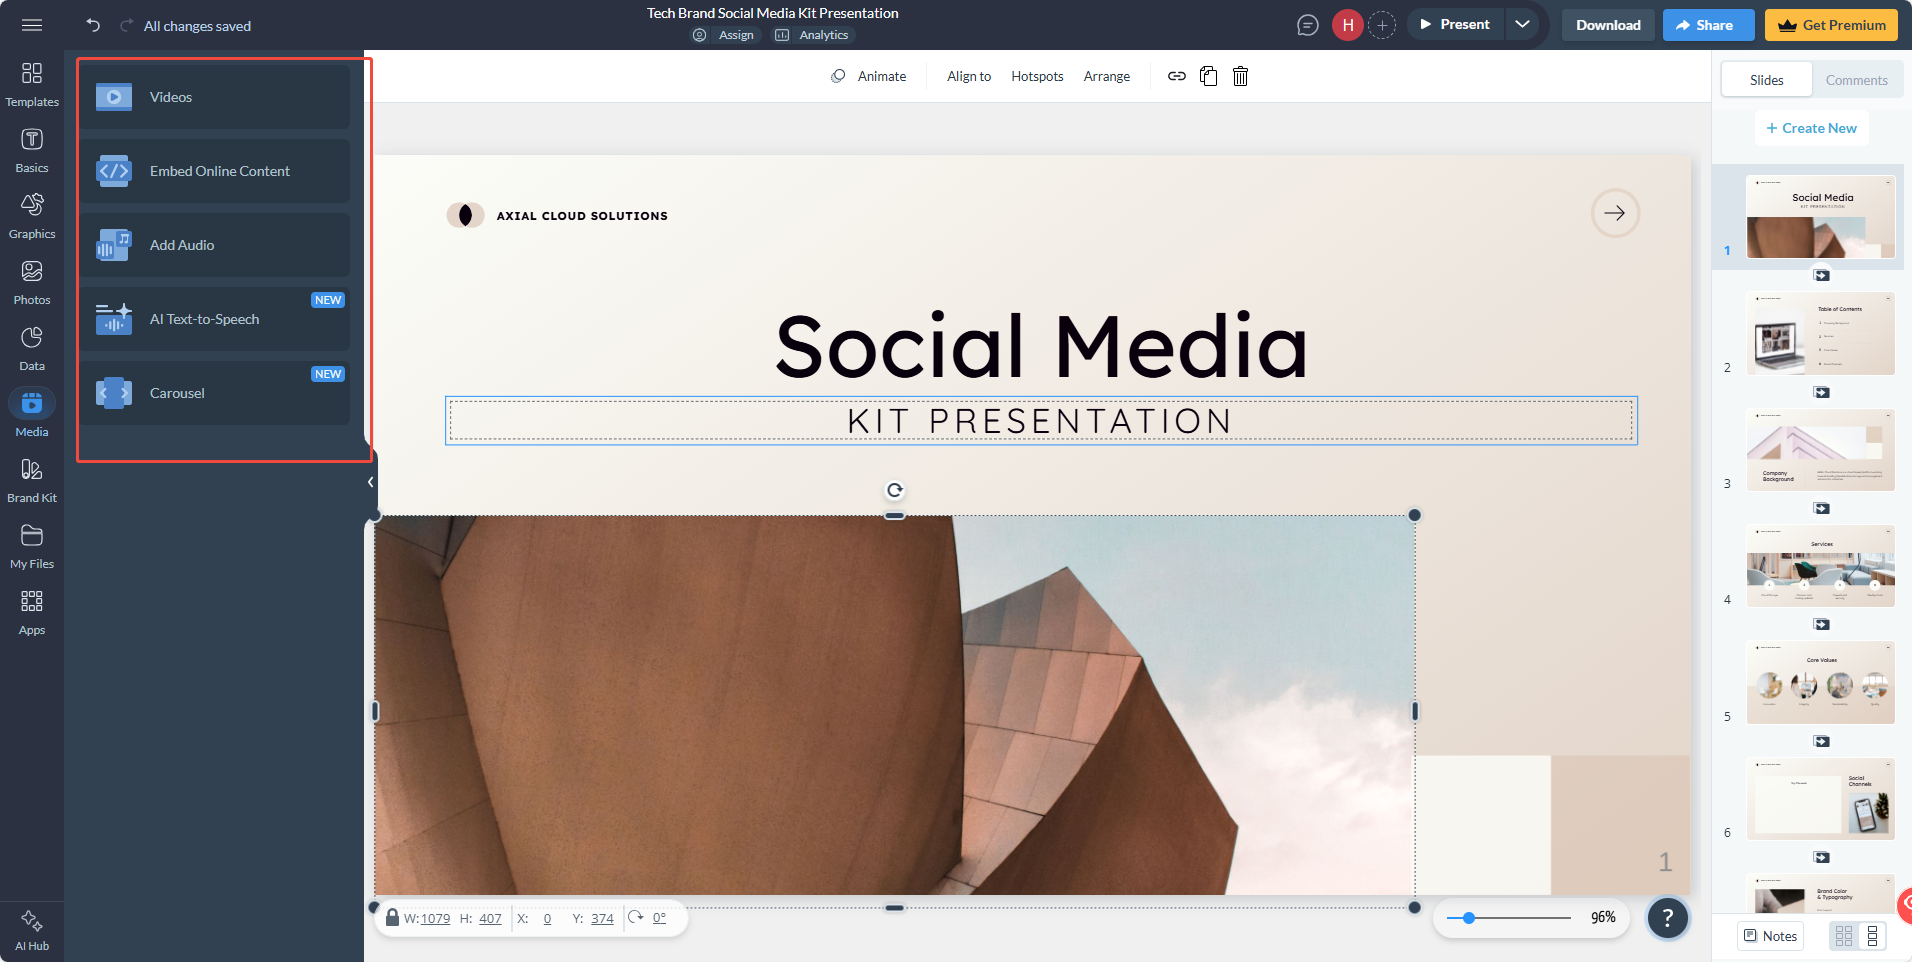Screen dimensions: 1912x962
Task: Select slide 3 thumbnail
Action: tap(1819, 450)
